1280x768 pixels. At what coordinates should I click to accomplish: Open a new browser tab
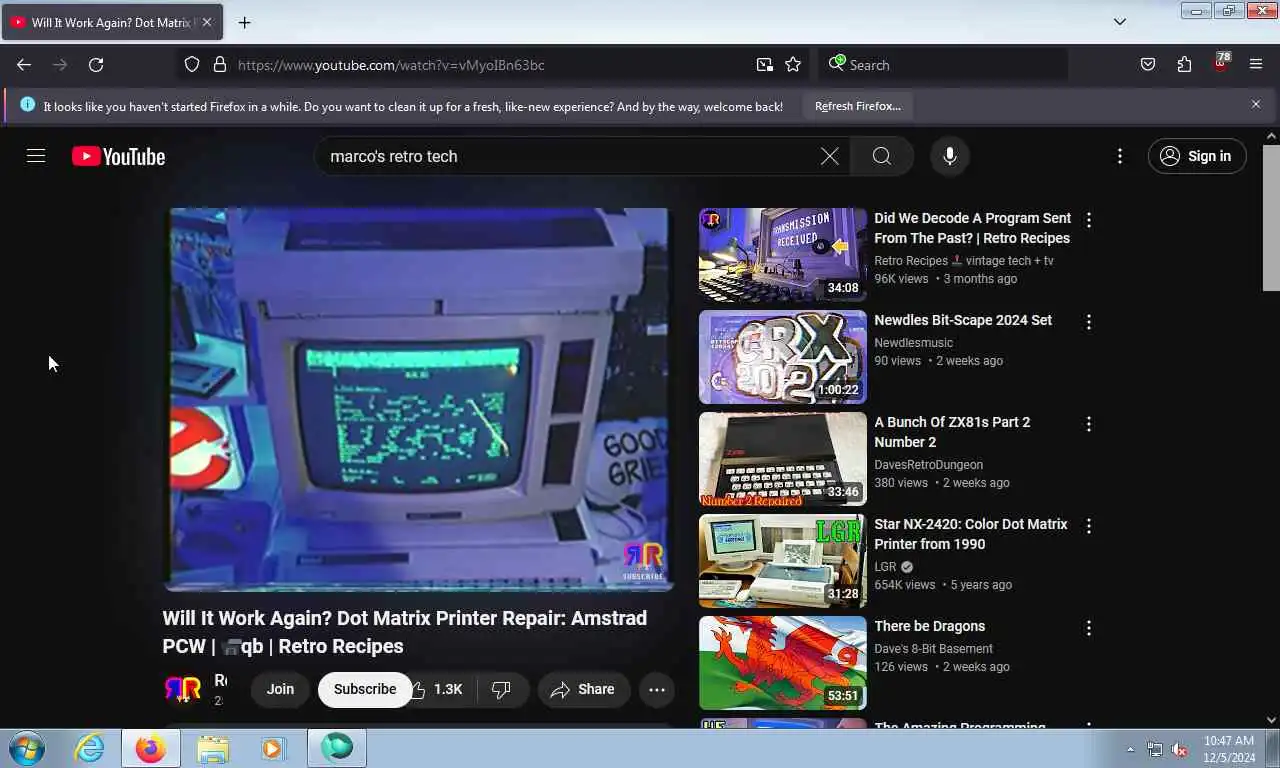244,22
